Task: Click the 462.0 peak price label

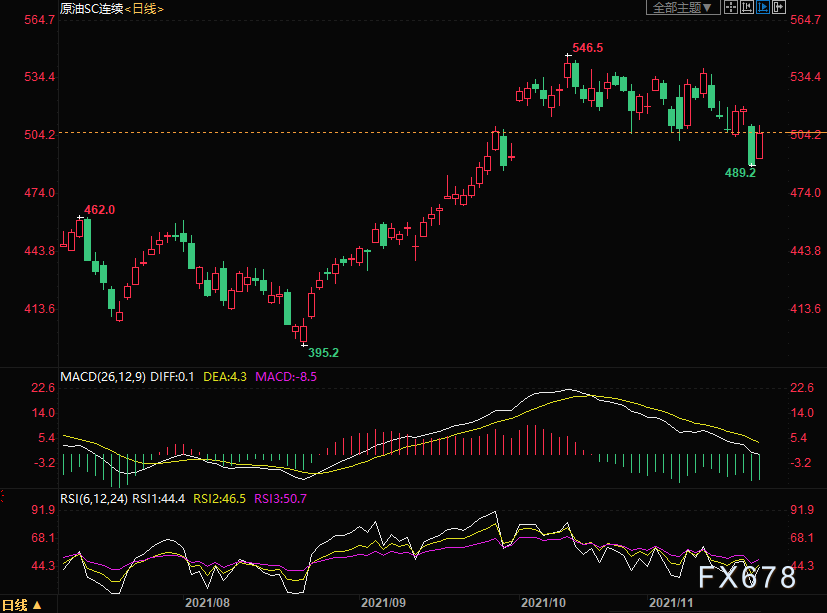Action: (x=99, y=209)
